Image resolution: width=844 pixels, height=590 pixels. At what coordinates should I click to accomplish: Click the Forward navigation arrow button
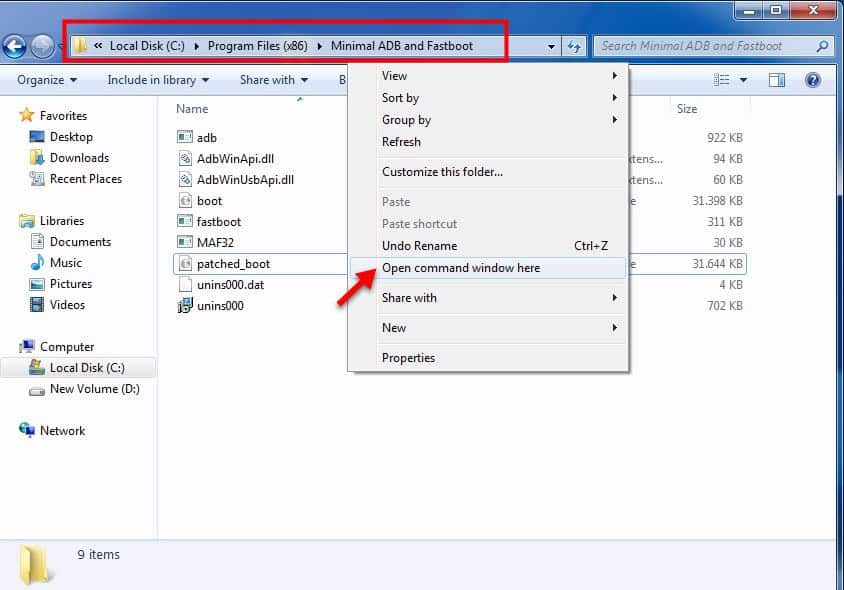coord(42,46)
